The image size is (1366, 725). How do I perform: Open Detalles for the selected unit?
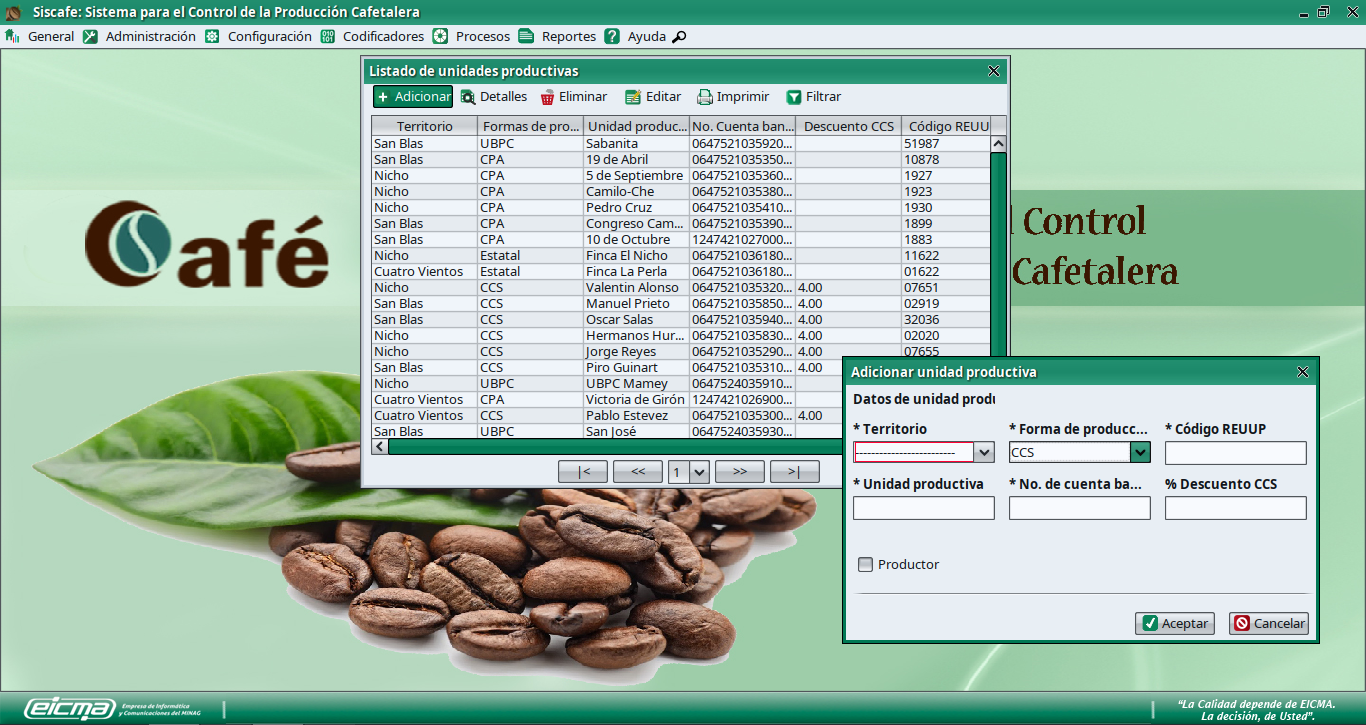[x=493, y=97]
